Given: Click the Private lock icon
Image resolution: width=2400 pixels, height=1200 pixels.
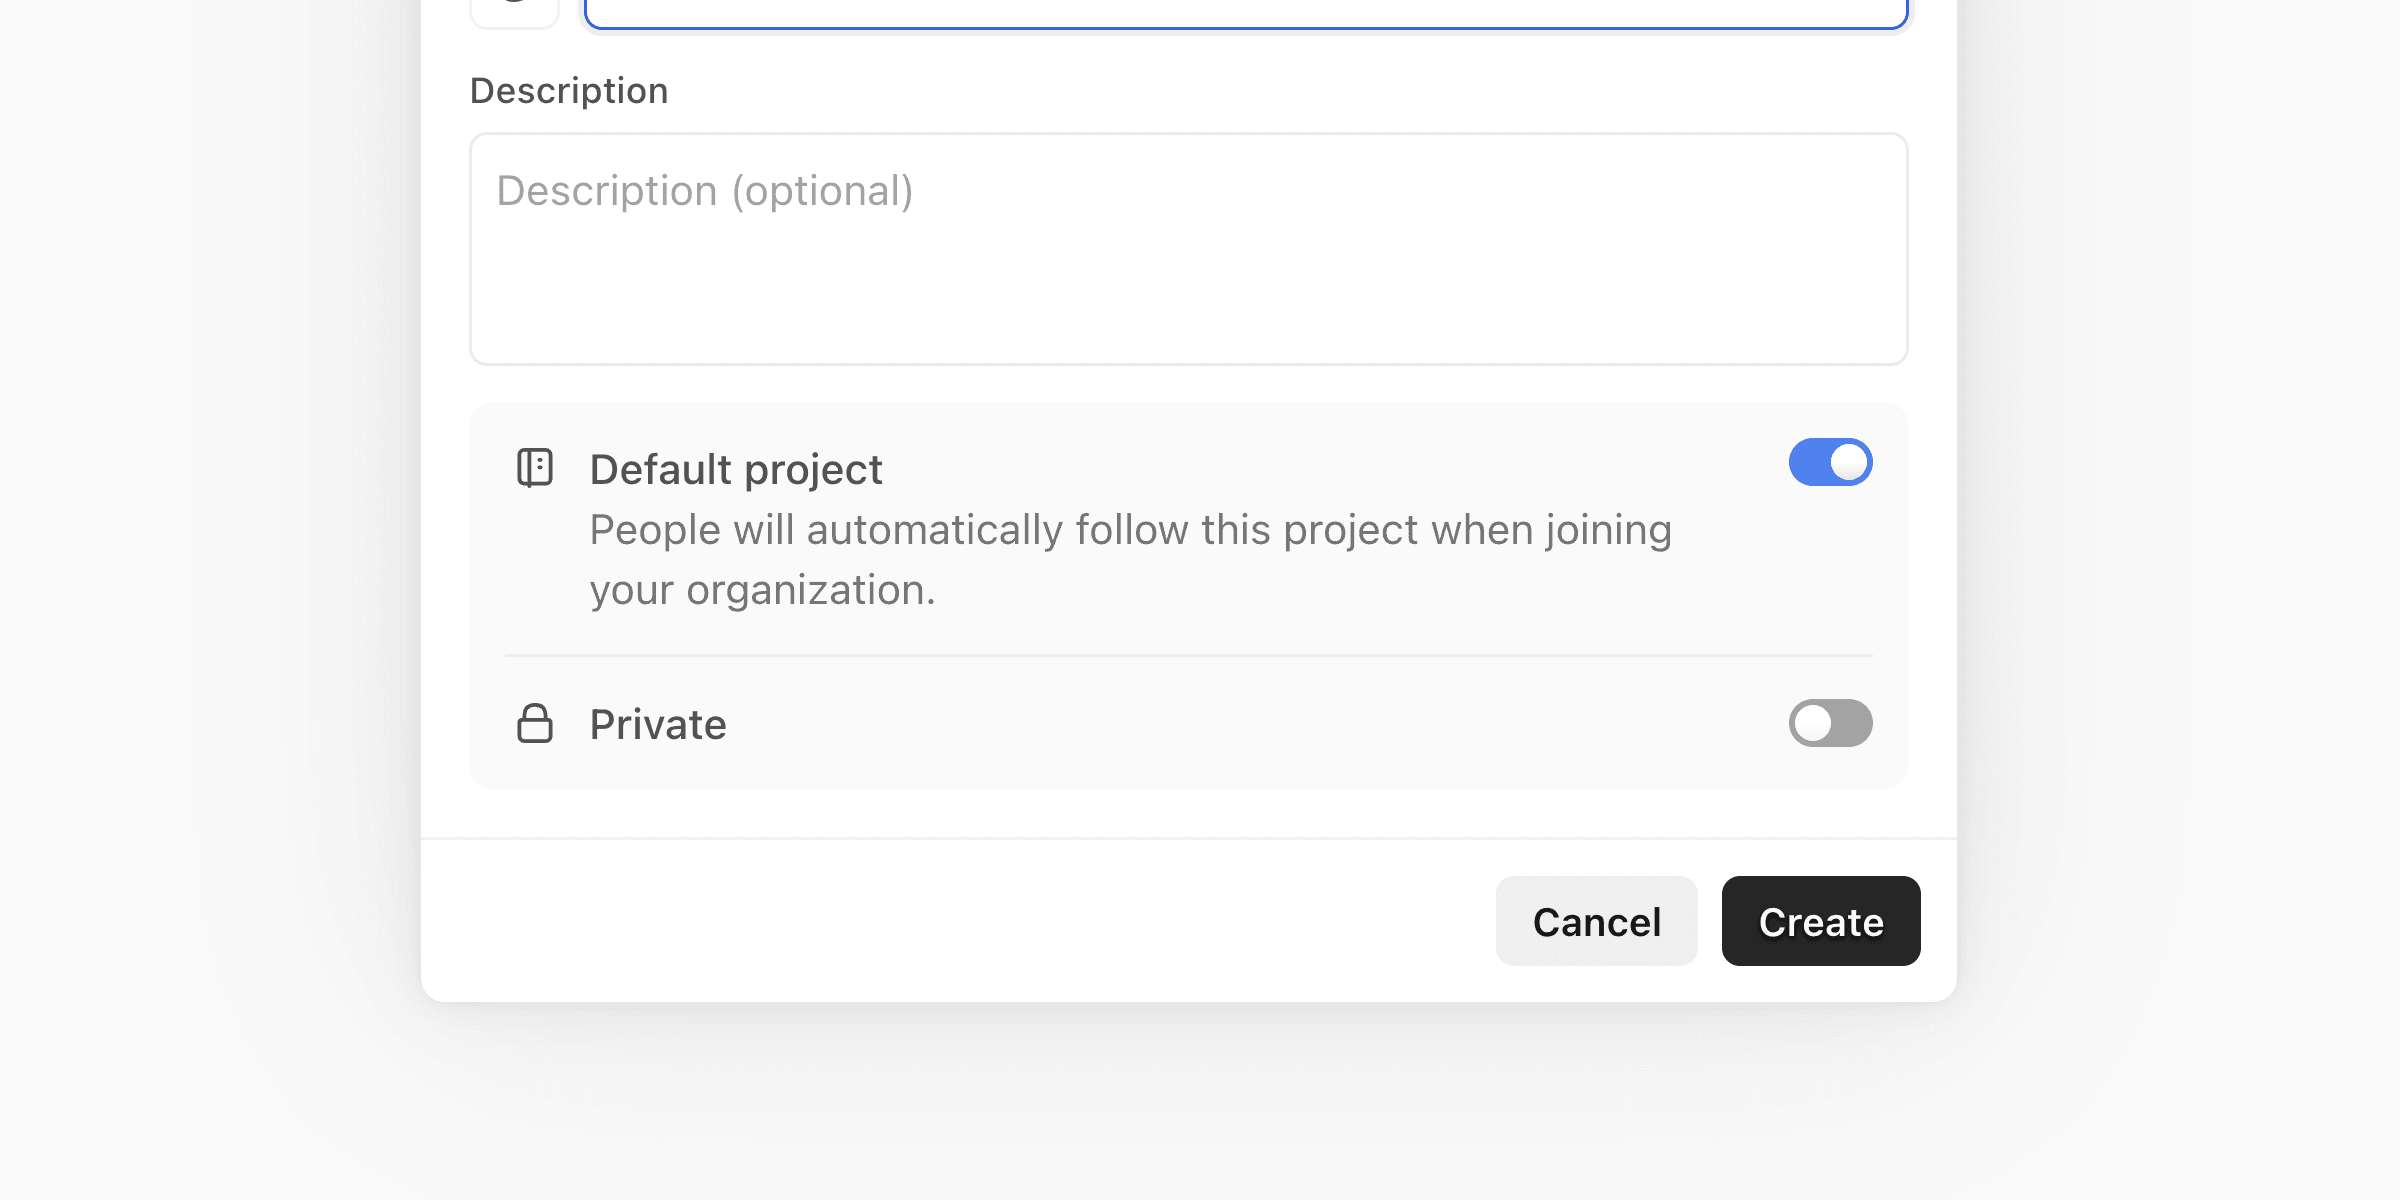Looking at the screenshot, I should click(534, 722).
